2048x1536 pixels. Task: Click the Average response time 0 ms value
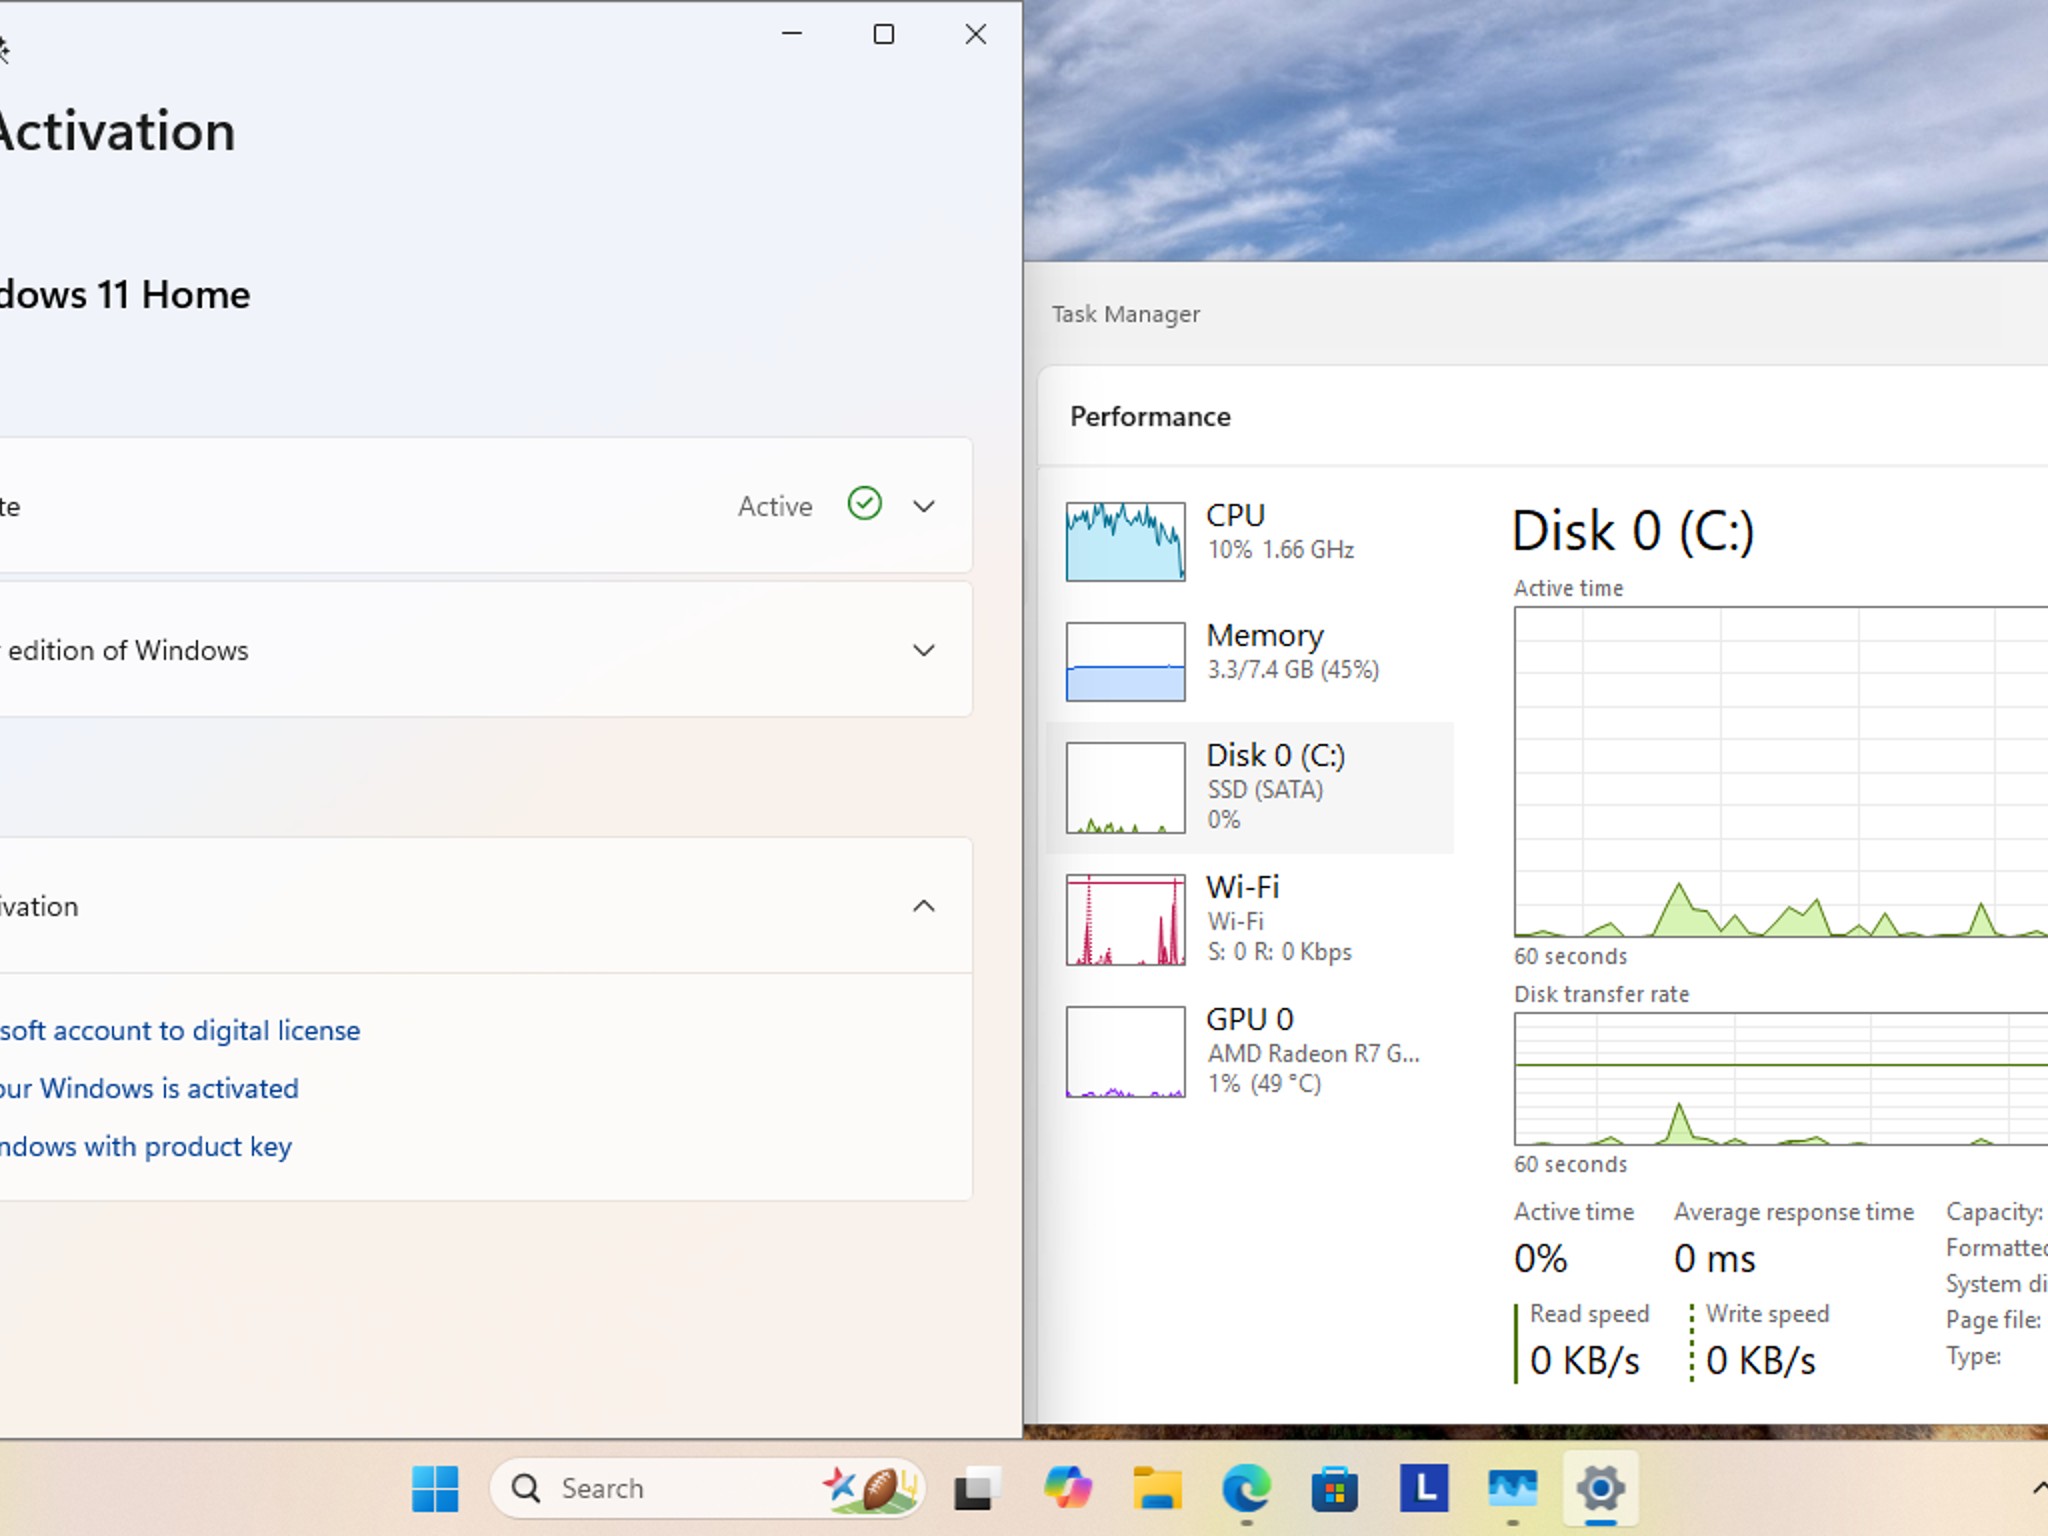[x=1715, y=1259]
